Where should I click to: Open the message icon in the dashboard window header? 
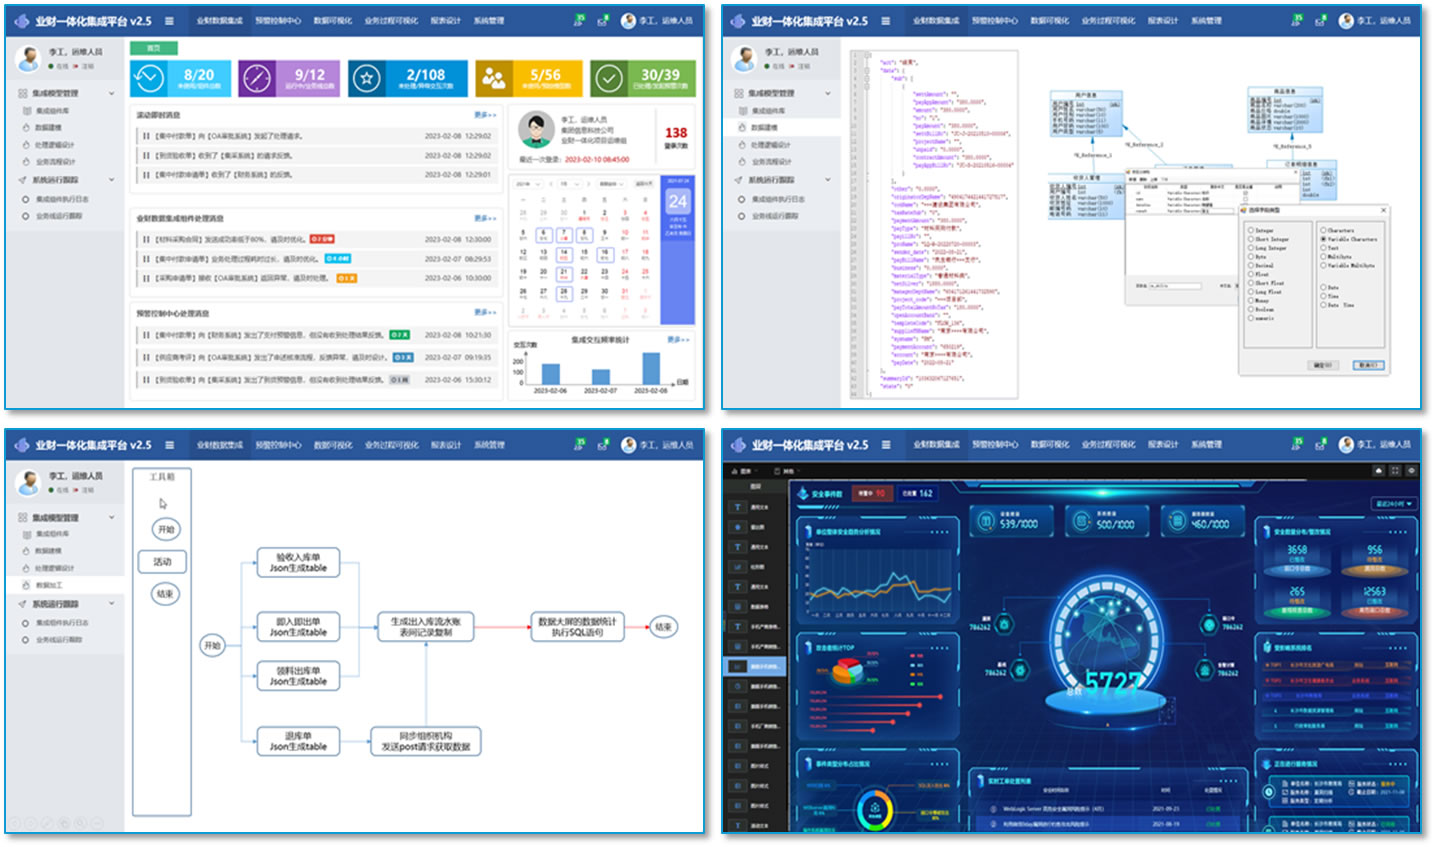602,21
